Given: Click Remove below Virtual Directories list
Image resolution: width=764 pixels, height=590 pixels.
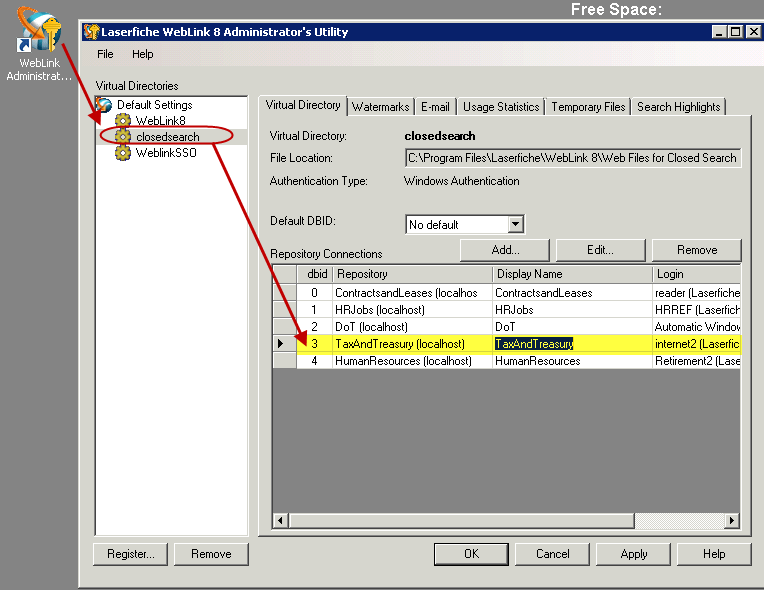Looking at the screenshot, I should [x=211, y=554].
